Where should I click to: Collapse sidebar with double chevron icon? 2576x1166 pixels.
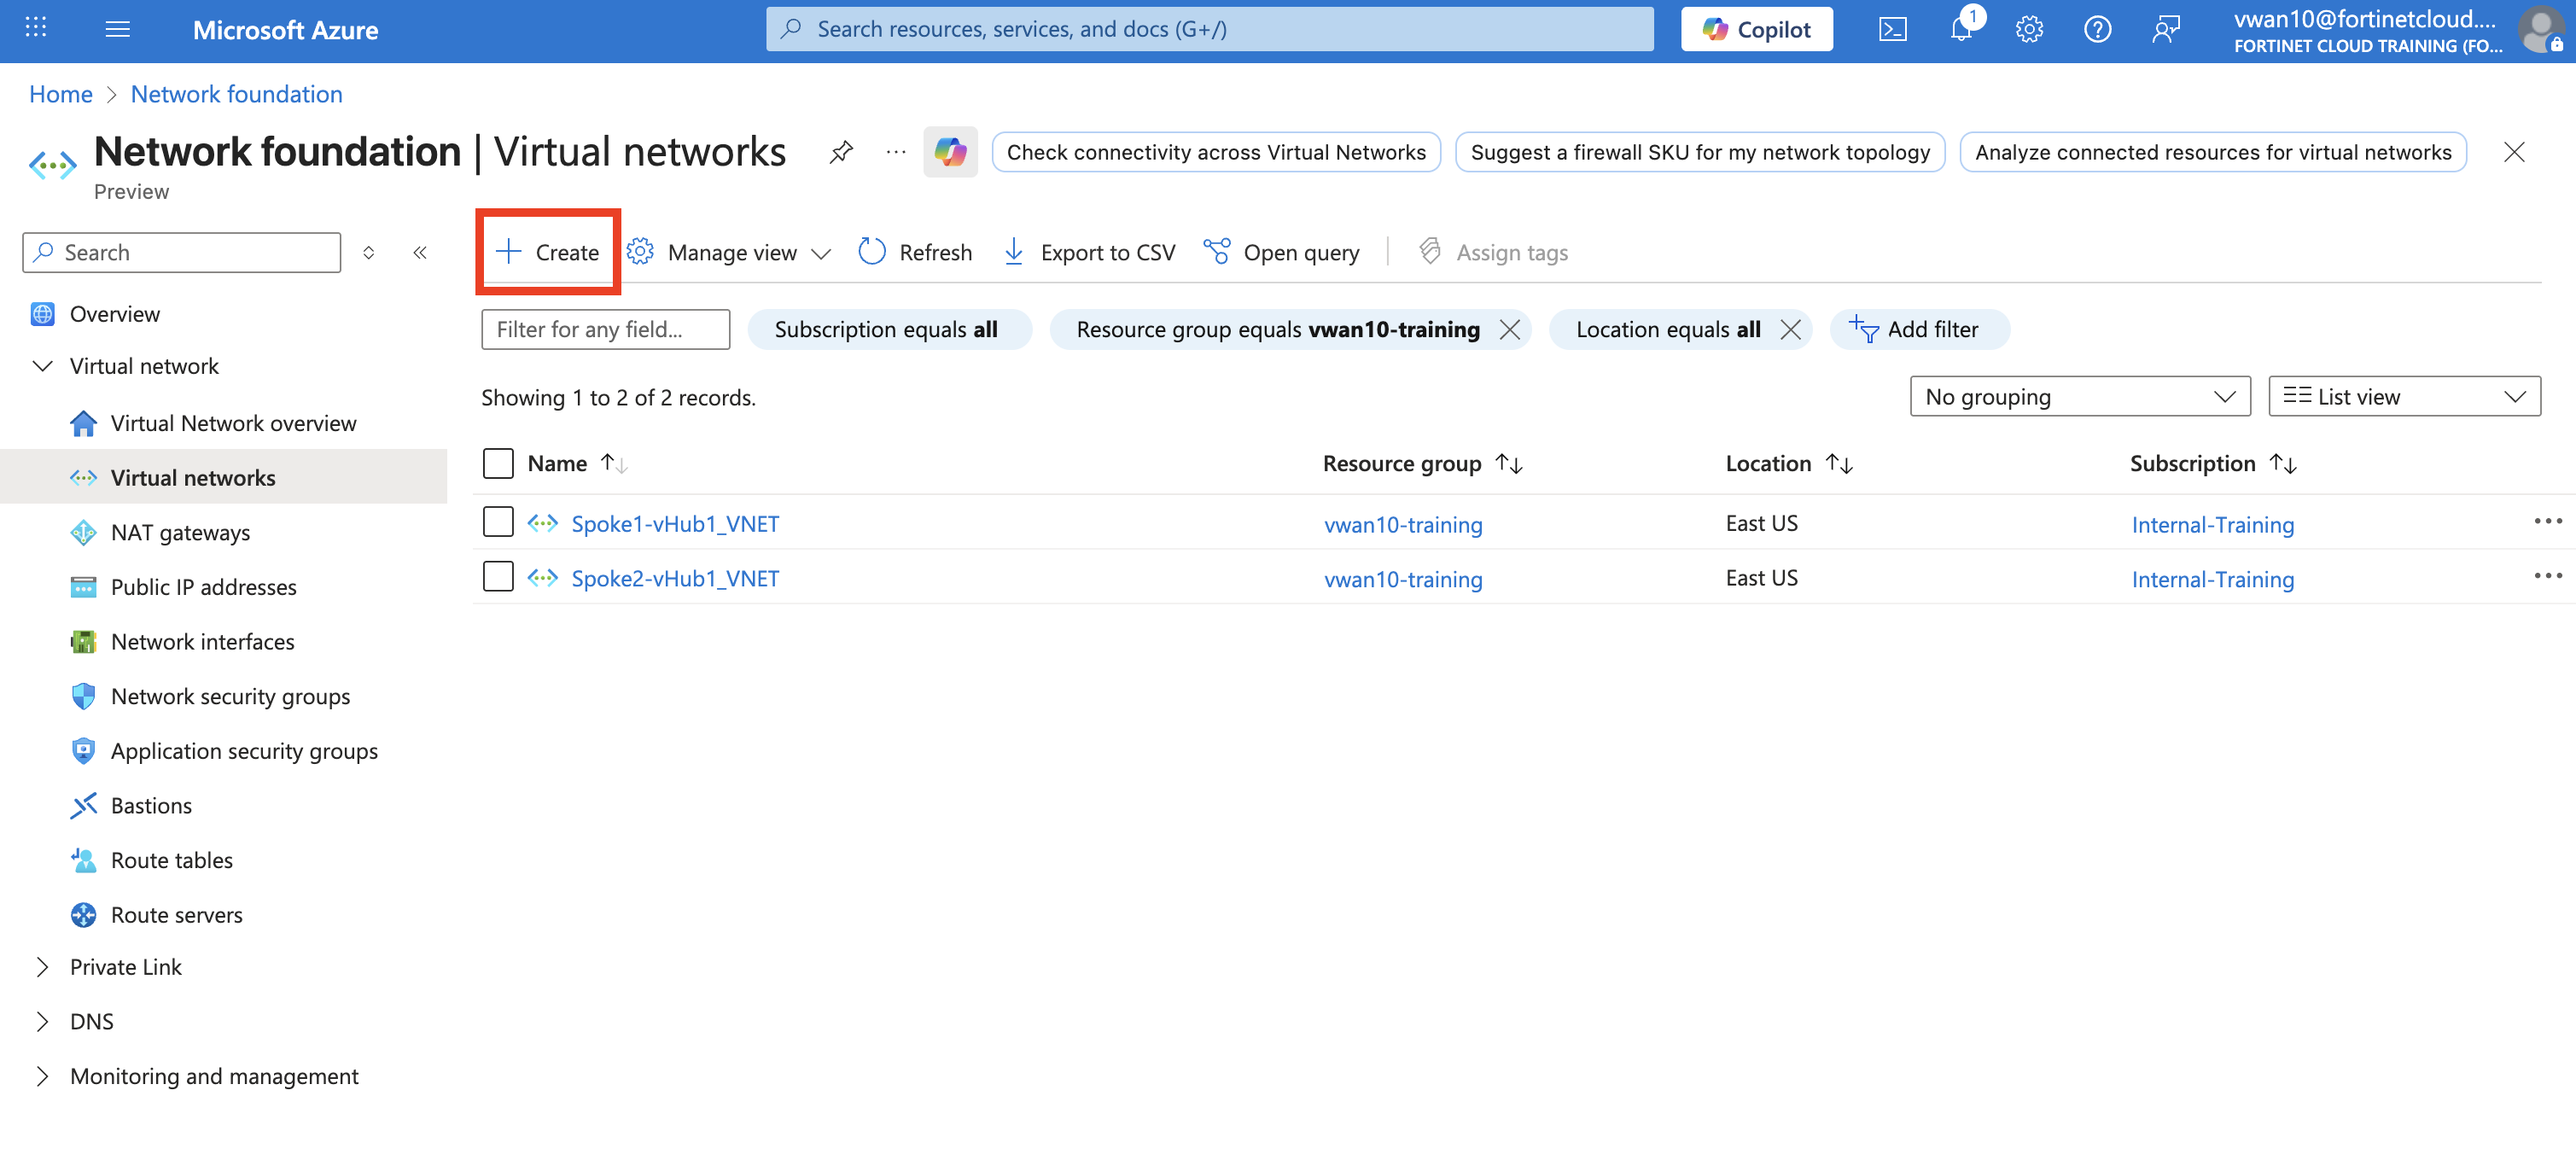[x=420, y=253]
